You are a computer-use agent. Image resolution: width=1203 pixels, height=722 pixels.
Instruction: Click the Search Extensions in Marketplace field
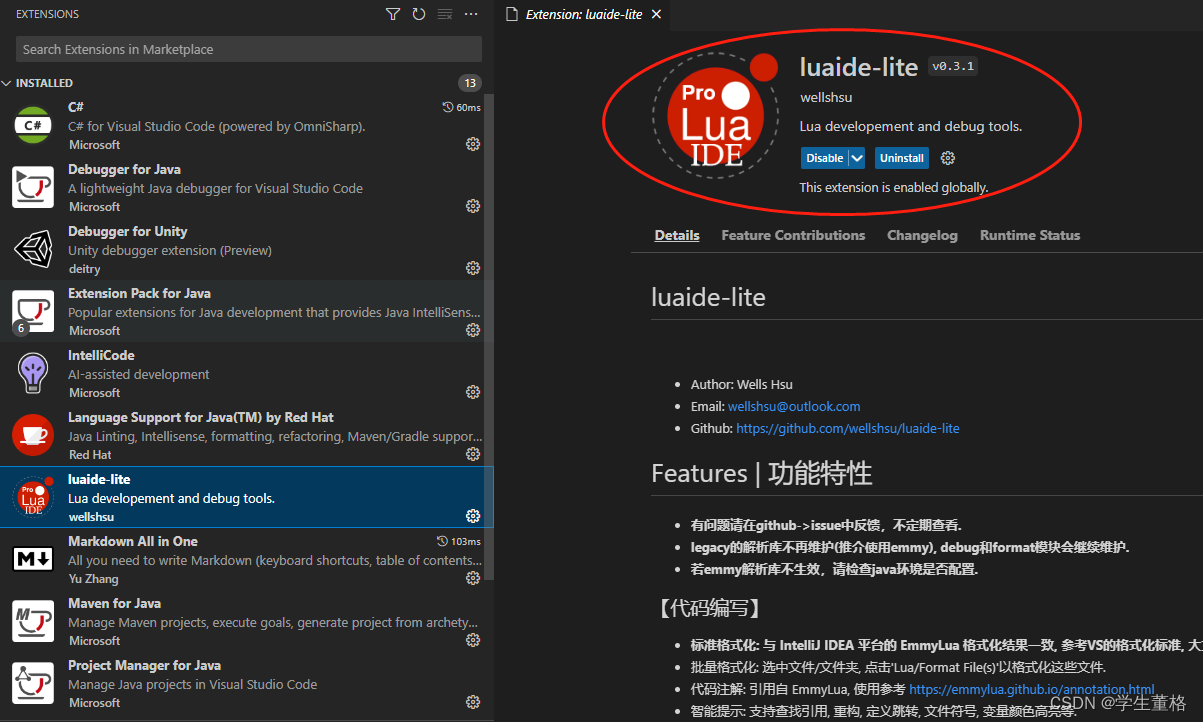[x=246, y=48]
